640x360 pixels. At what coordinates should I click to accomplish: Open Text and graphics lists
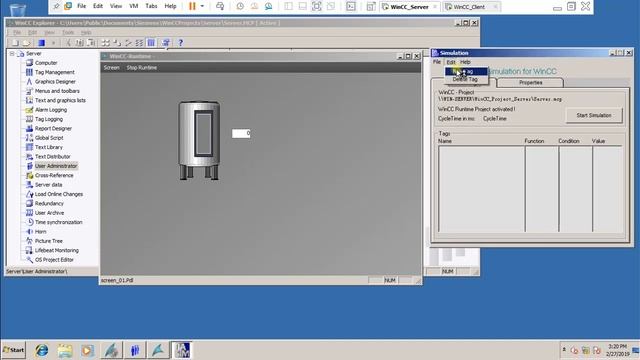coord(60,100)
